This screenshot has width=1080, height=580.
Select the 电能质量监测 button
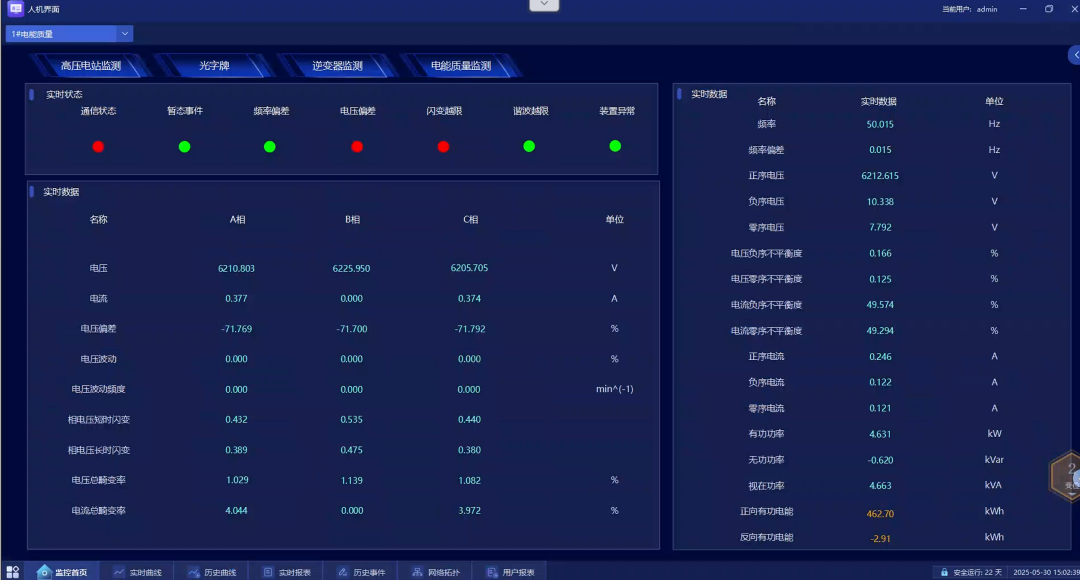tap(459, 65)
